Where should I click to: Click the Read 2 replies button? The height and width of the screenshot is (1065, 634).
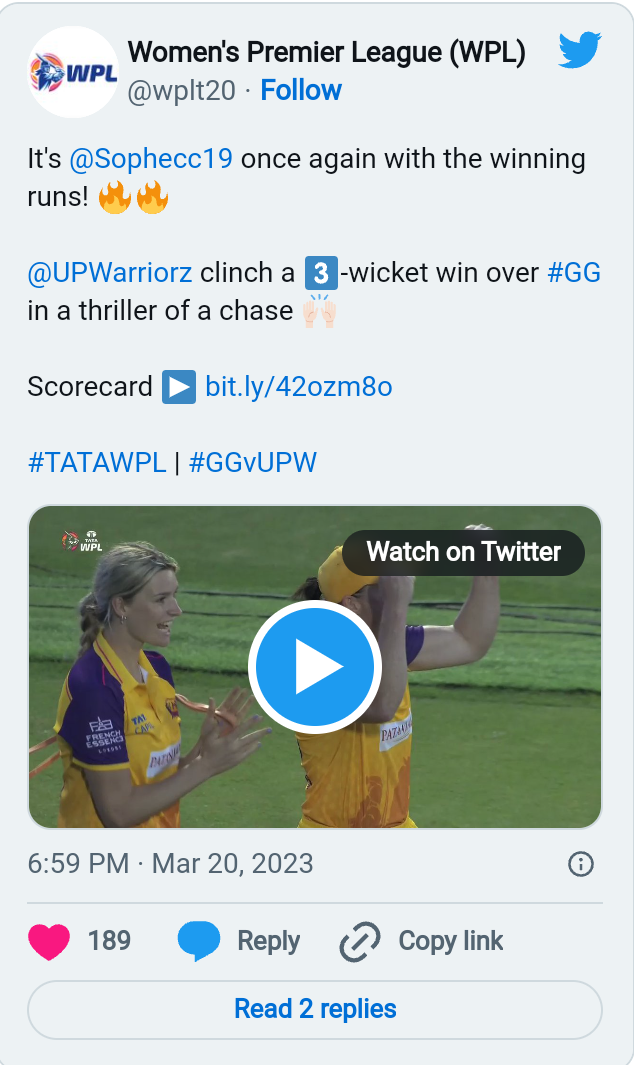click(315, 1010)
